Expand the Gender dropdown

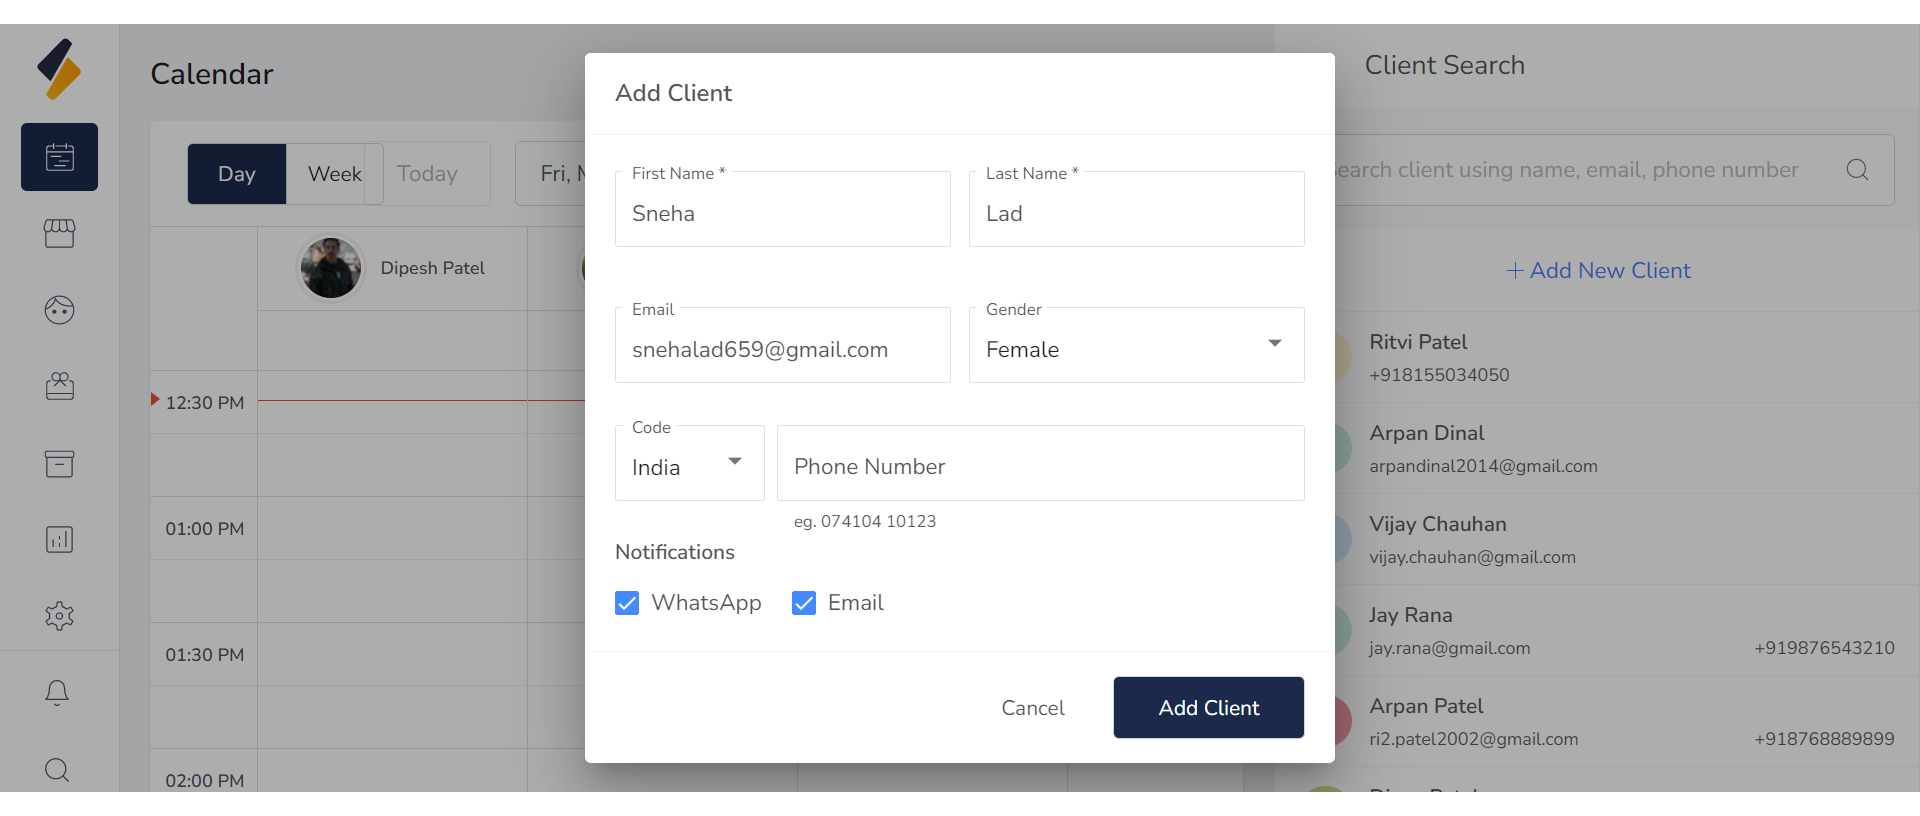(1136, 345)
